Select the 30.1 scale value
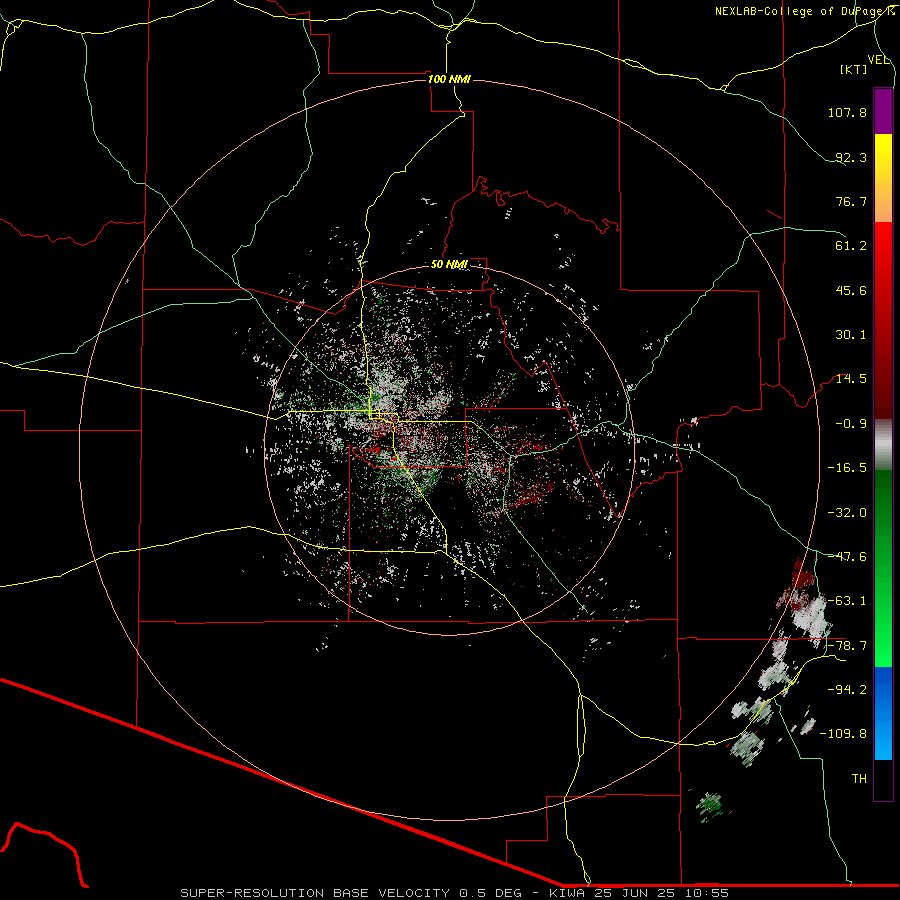This screenshot has height=900, width=900. click(x=851, y=335)
